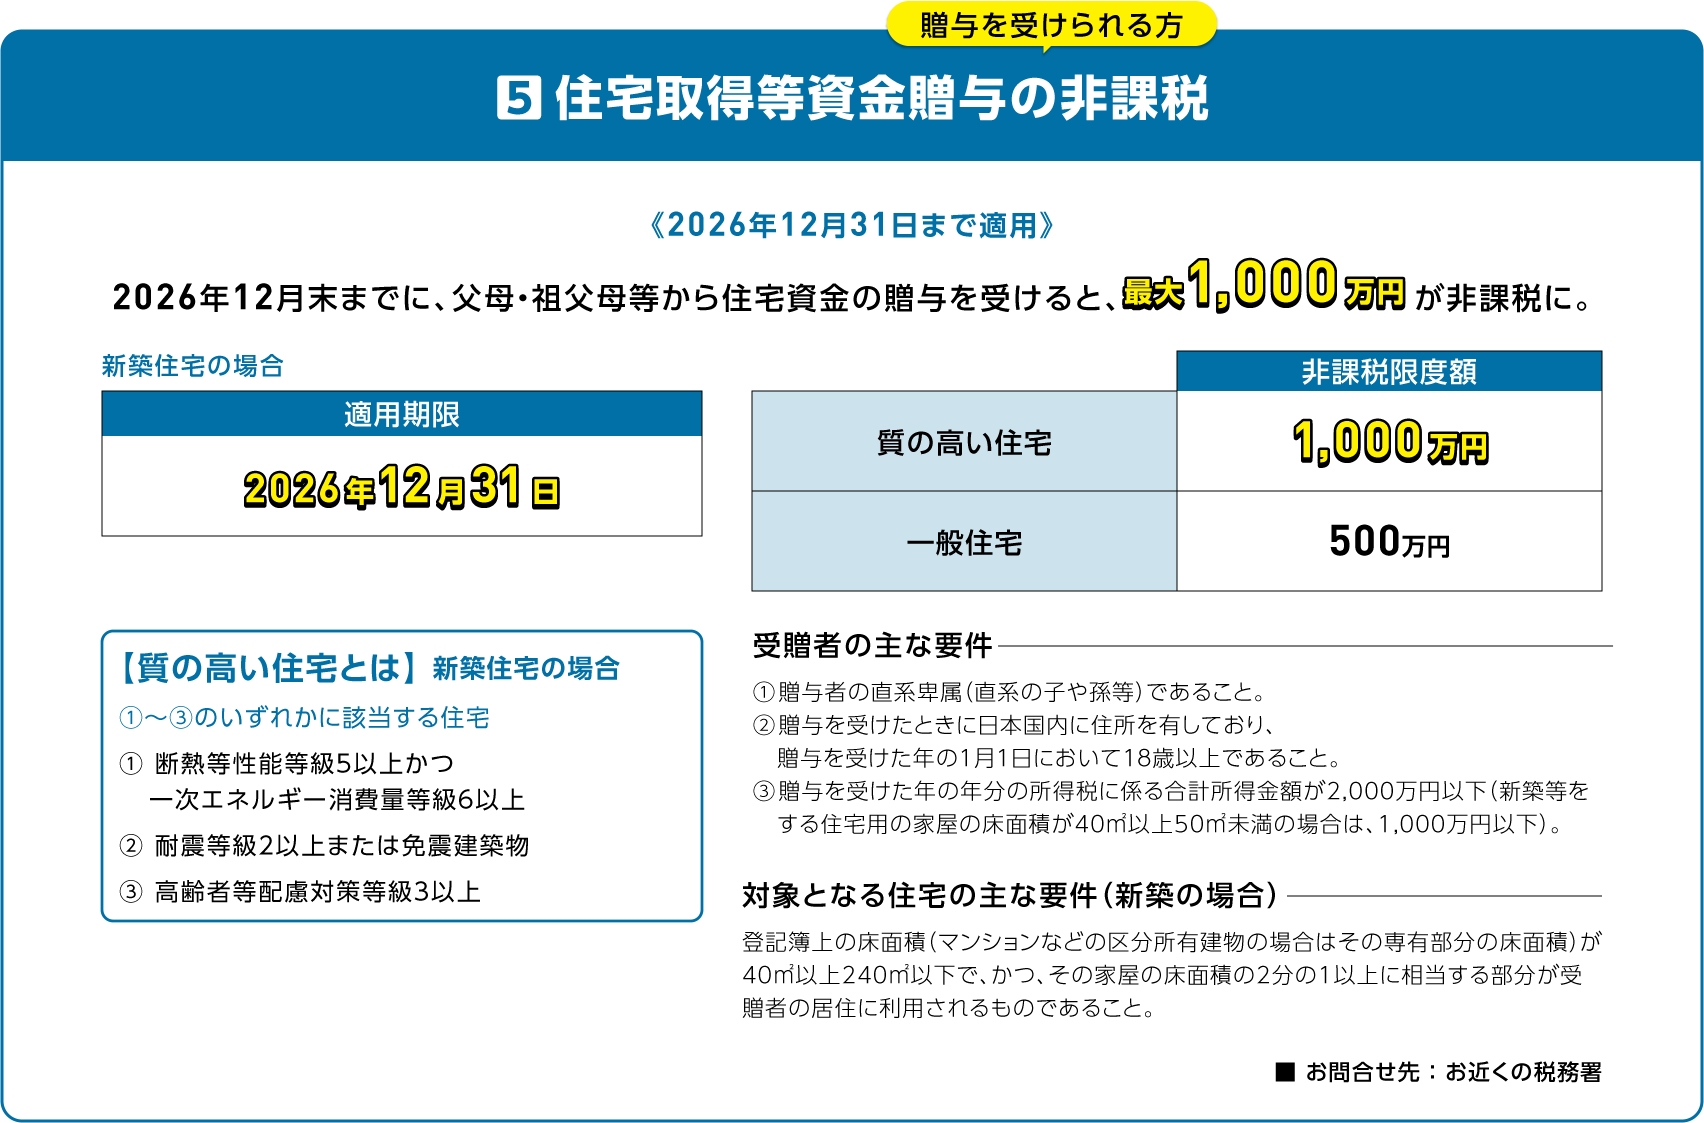Click the '適用期限' table header

click(402, 414)
